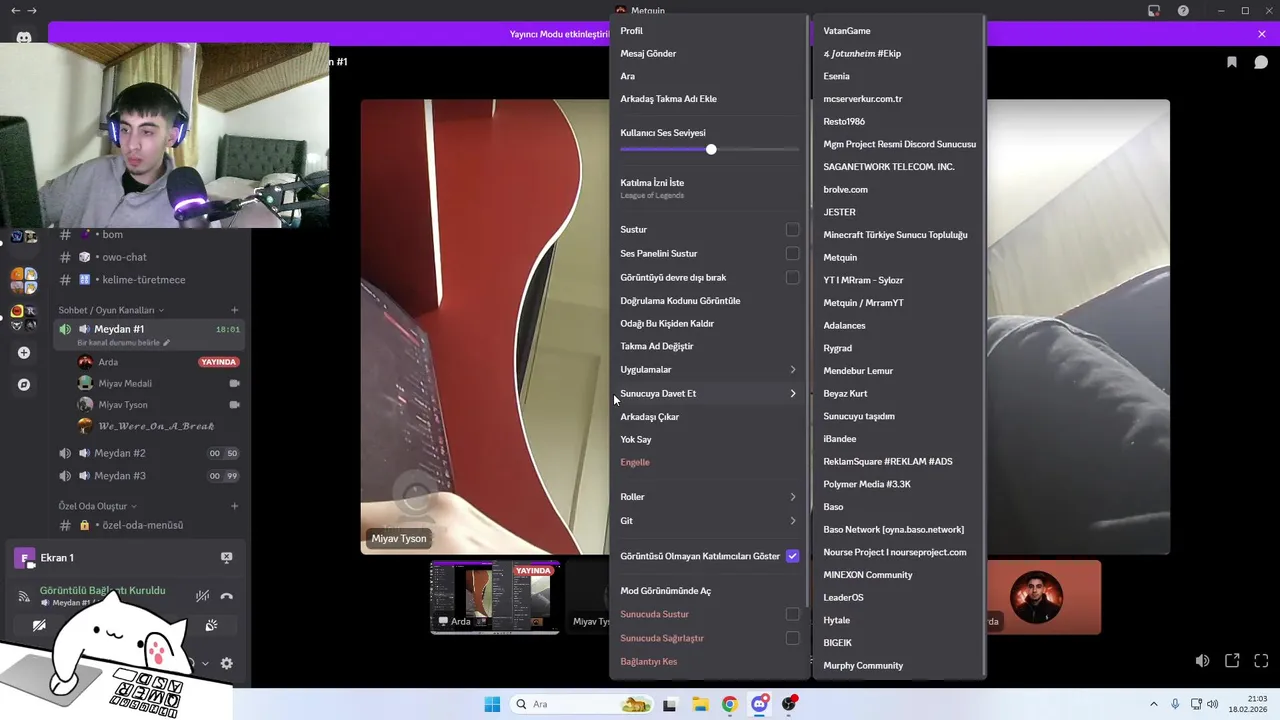Collapse the Özel Oda Oluştur category

tap(97, 506)
